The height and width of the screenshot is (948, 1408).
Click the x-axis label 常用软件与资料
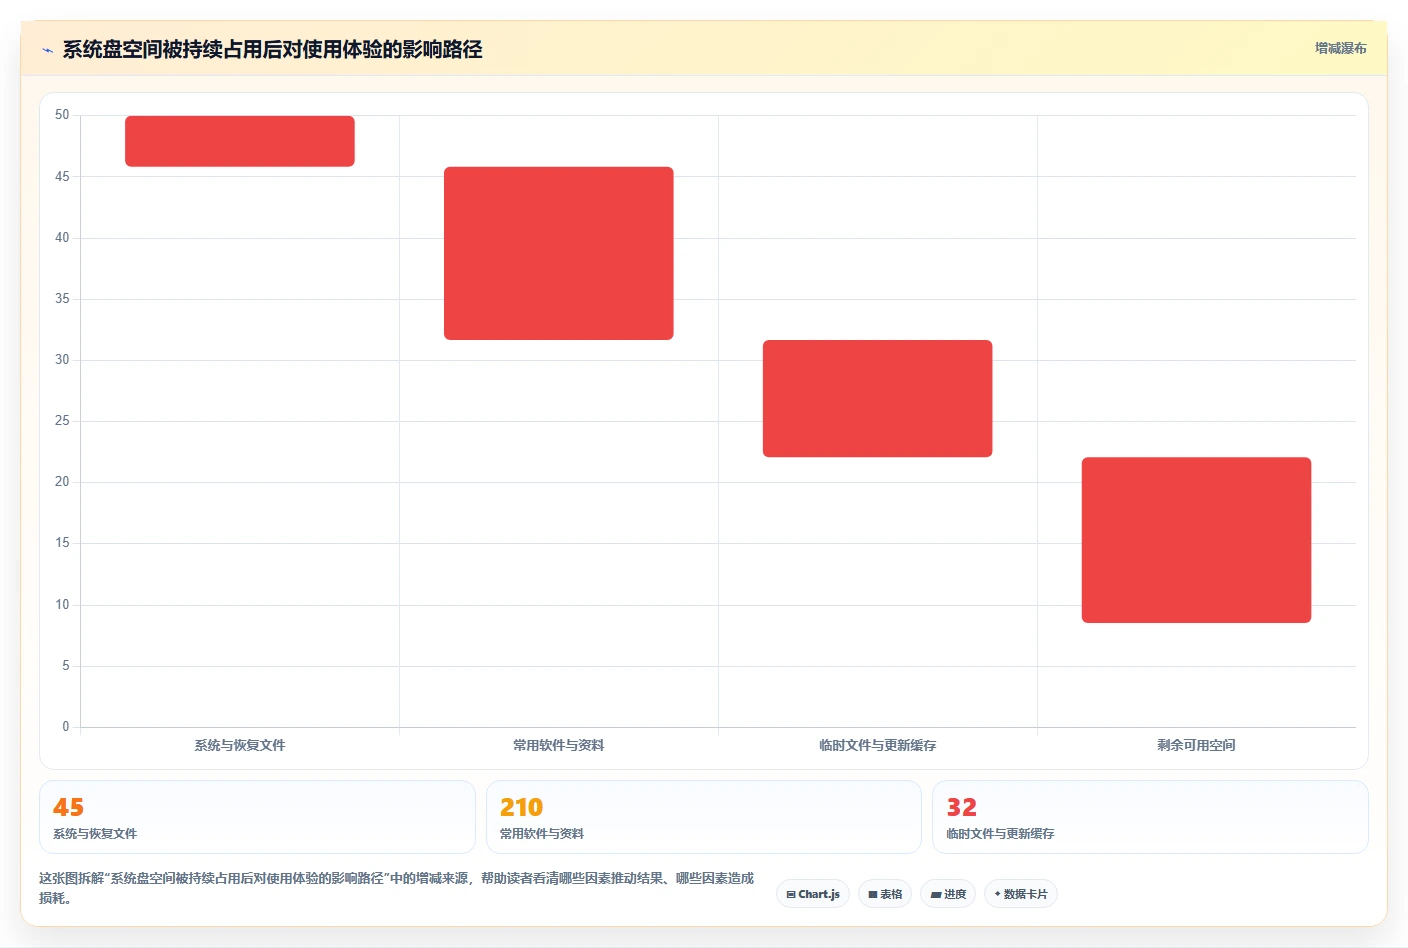[x=559, y=745]
